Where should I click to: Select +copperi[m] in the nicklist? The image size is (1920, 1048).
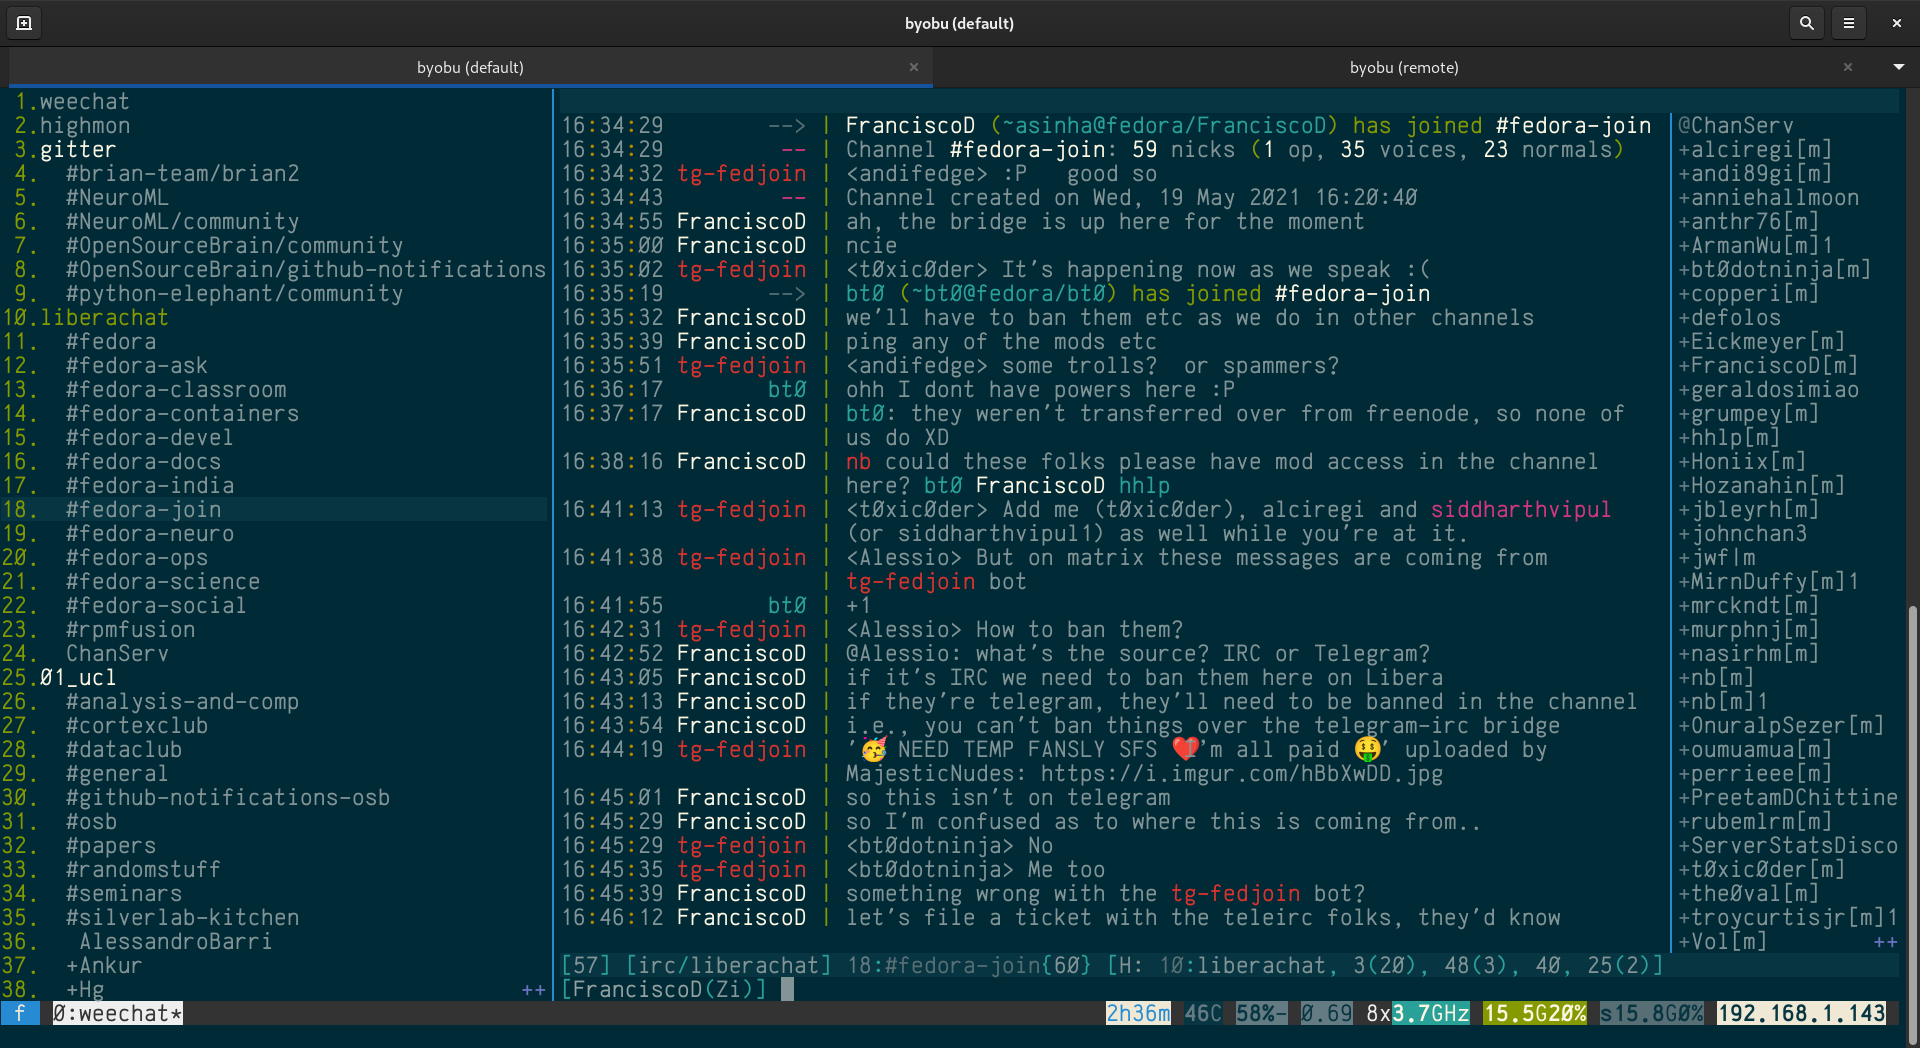1749,294
